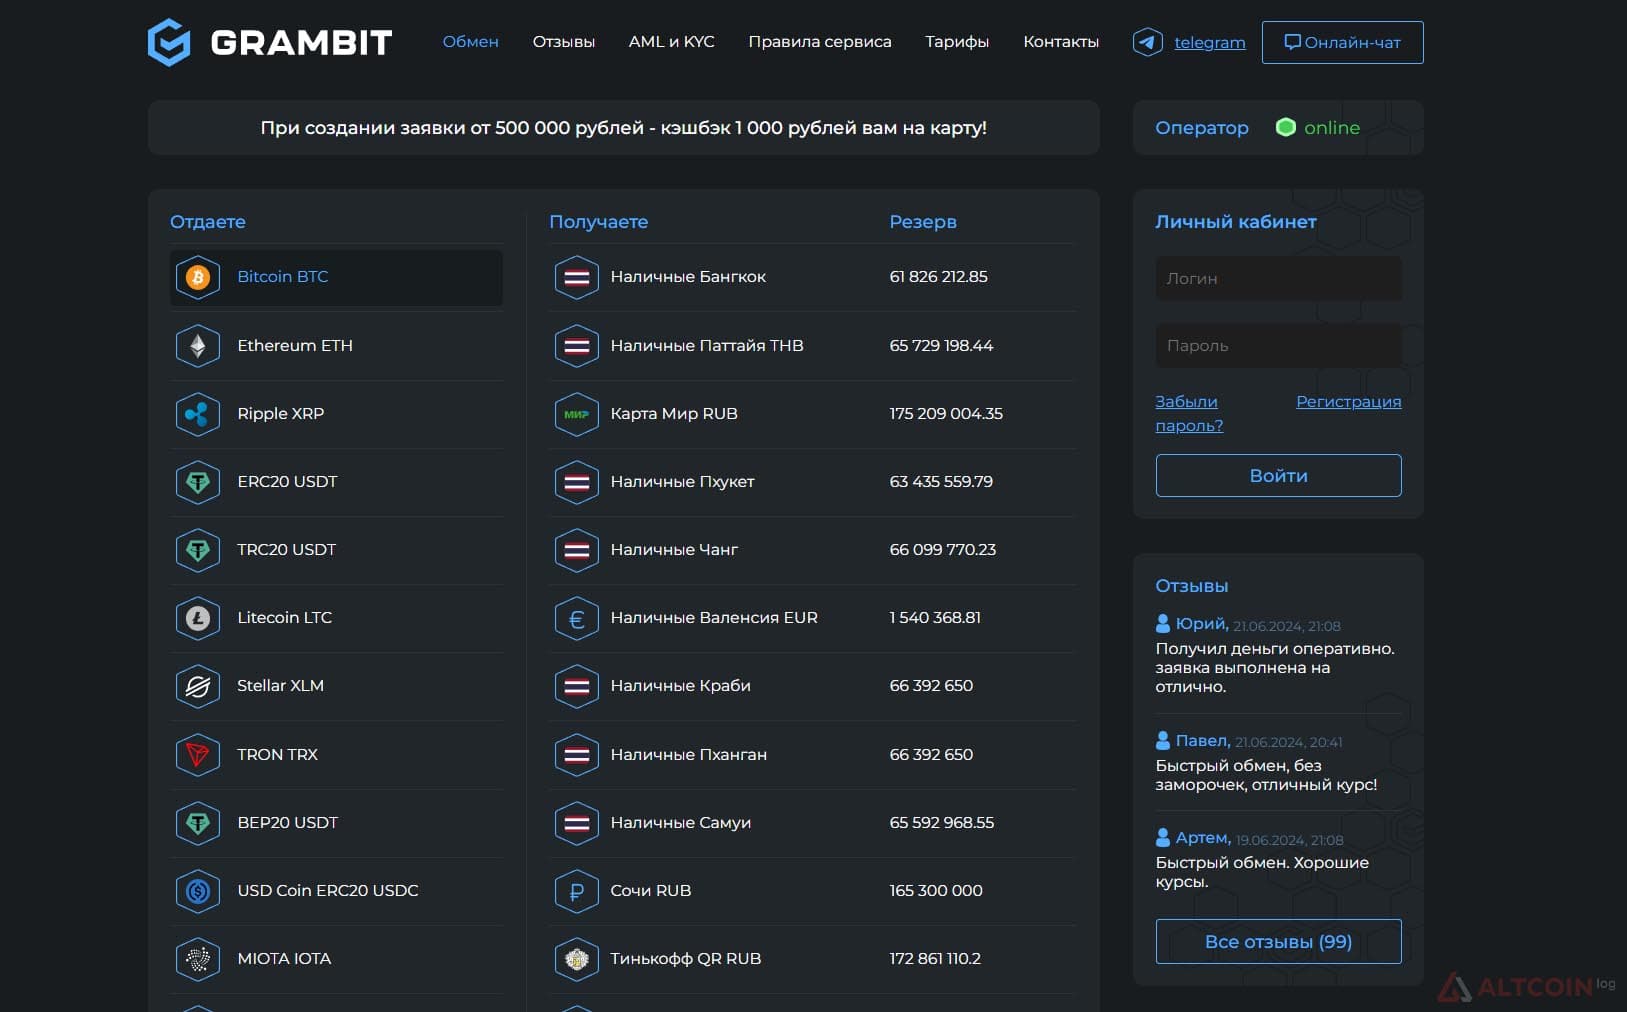Image resolution: width=1627 pixels, height=1012 pixels.
Task: Click the green online status indicator
Action: [x=1286, y=127]
